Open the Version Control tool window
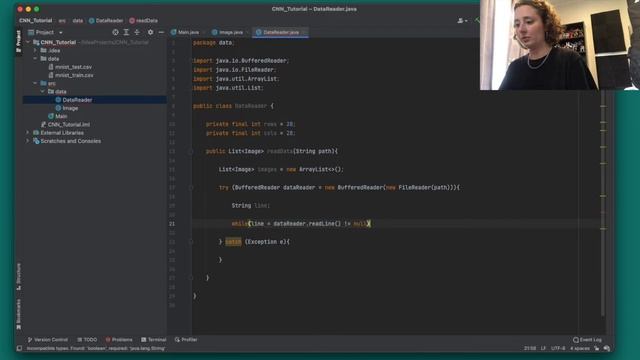Image resolution: width=640 pixels, height=360 pixels. tap(48, 340)
